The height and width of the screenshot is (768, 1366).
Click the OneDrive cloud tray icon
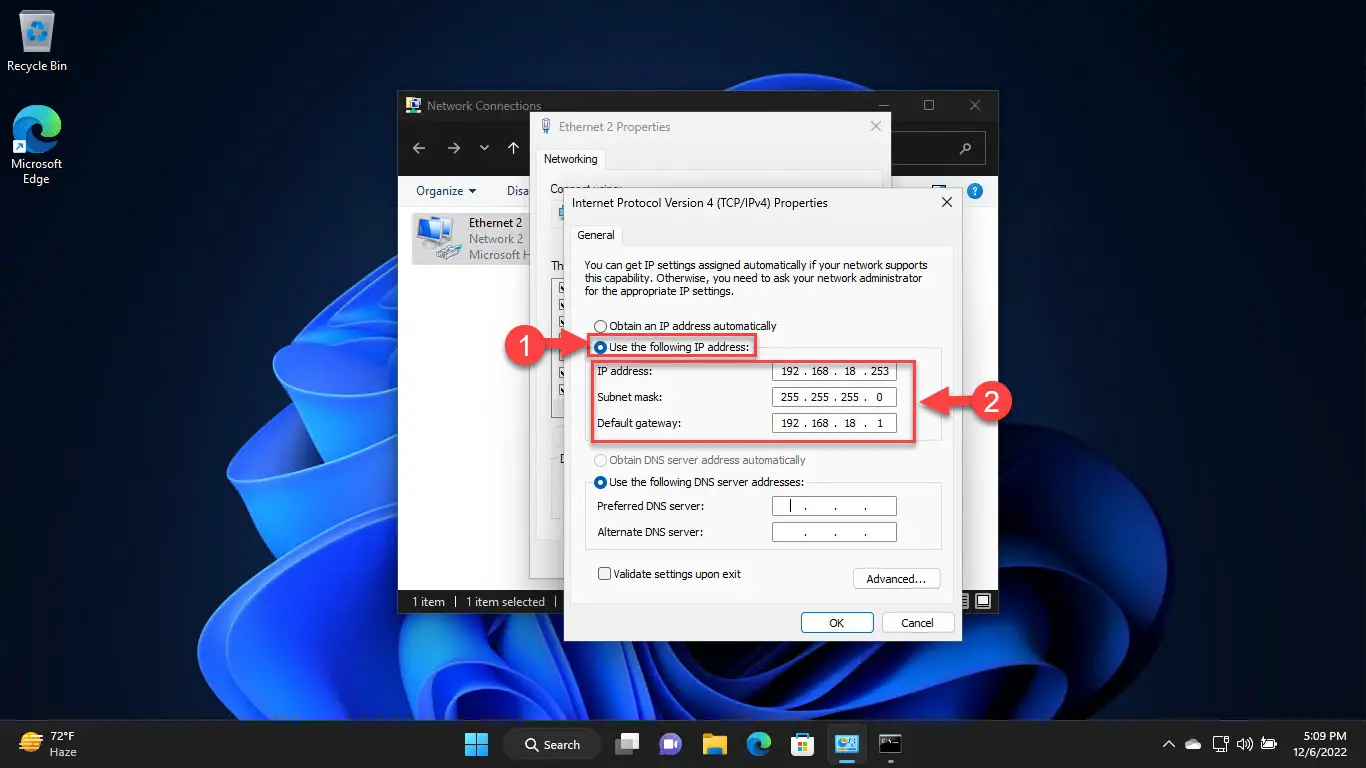pos(1193,744)
